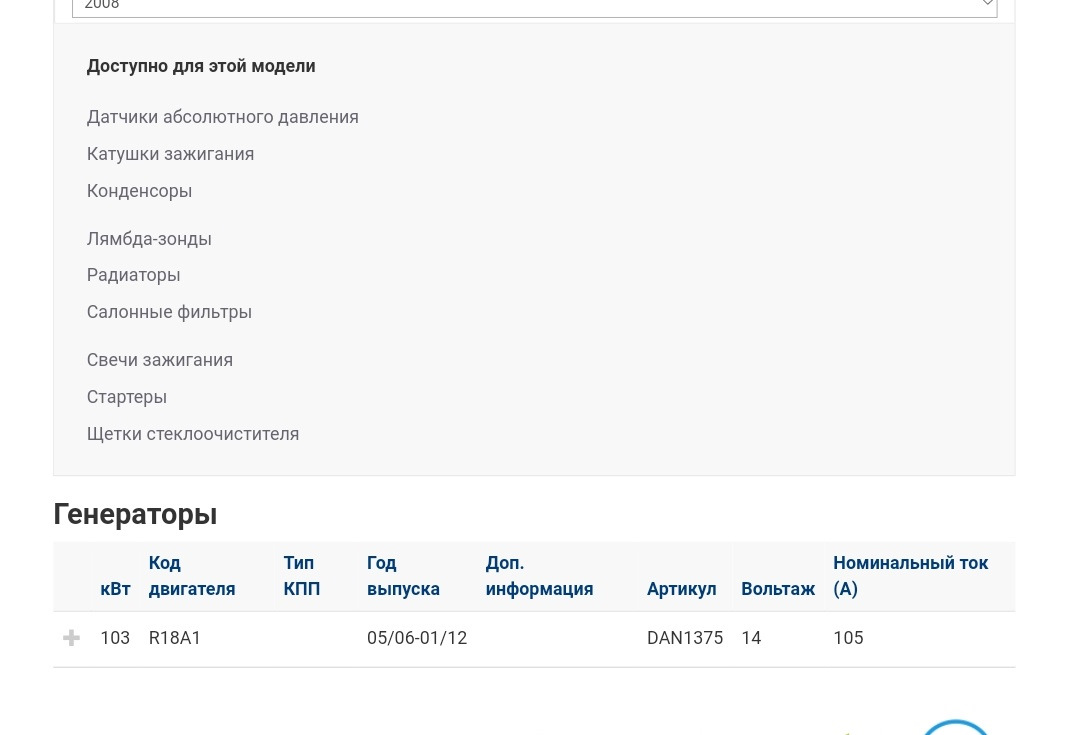1080x735 pixels.
Task: Click the Вольтаж column header
Action: click(778, 589)
